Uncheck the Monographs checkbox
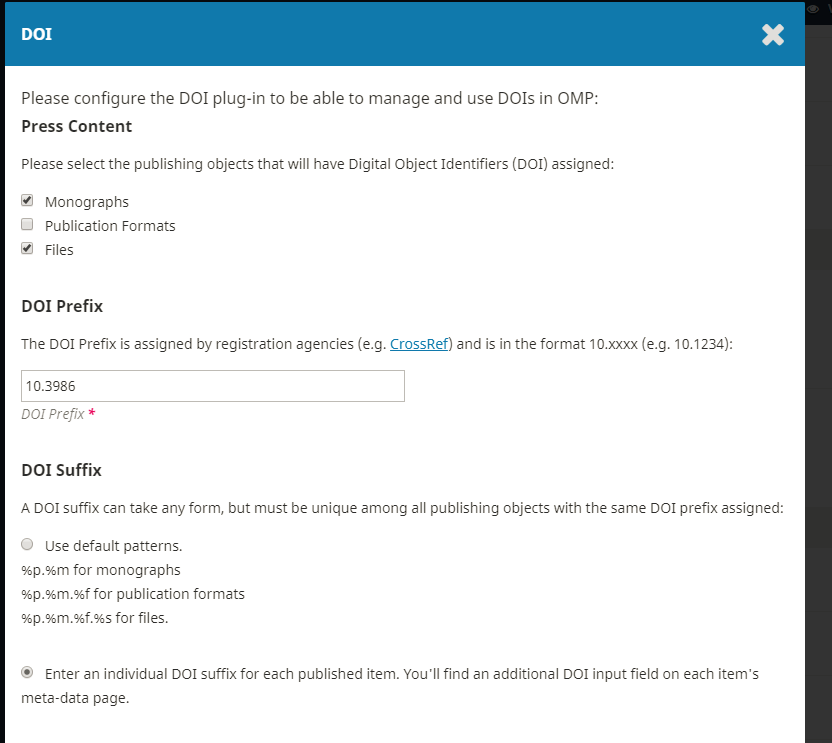The image size is (832, 743). click(27, 200)
